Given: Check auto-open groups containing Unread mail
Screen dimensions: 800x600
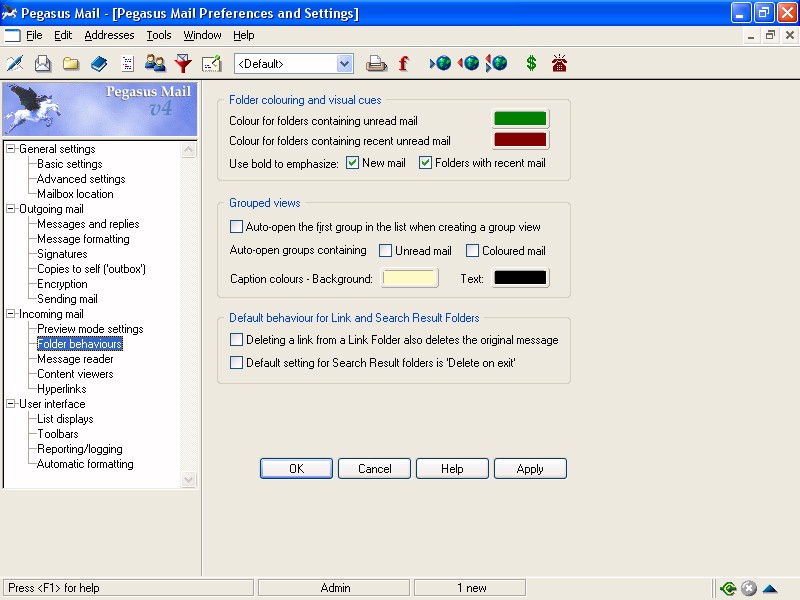Looking at the screenshot, I should [386, 251].
